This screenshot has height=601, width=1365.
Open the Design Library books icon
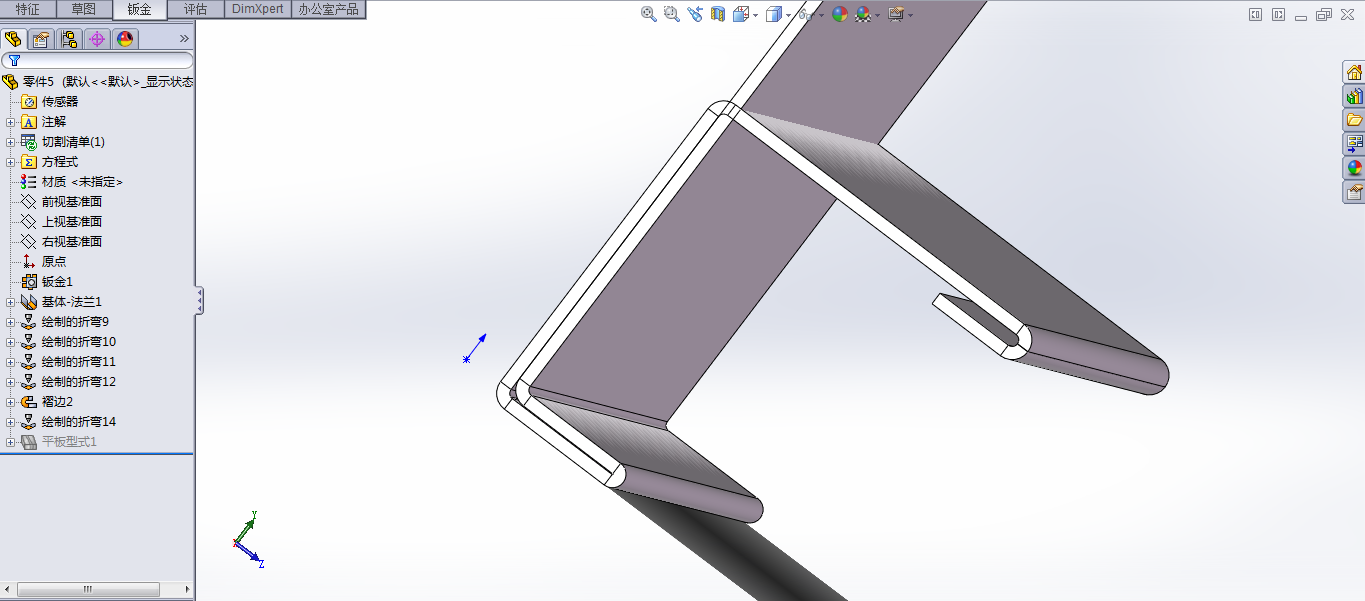(x=1356, y=97)
